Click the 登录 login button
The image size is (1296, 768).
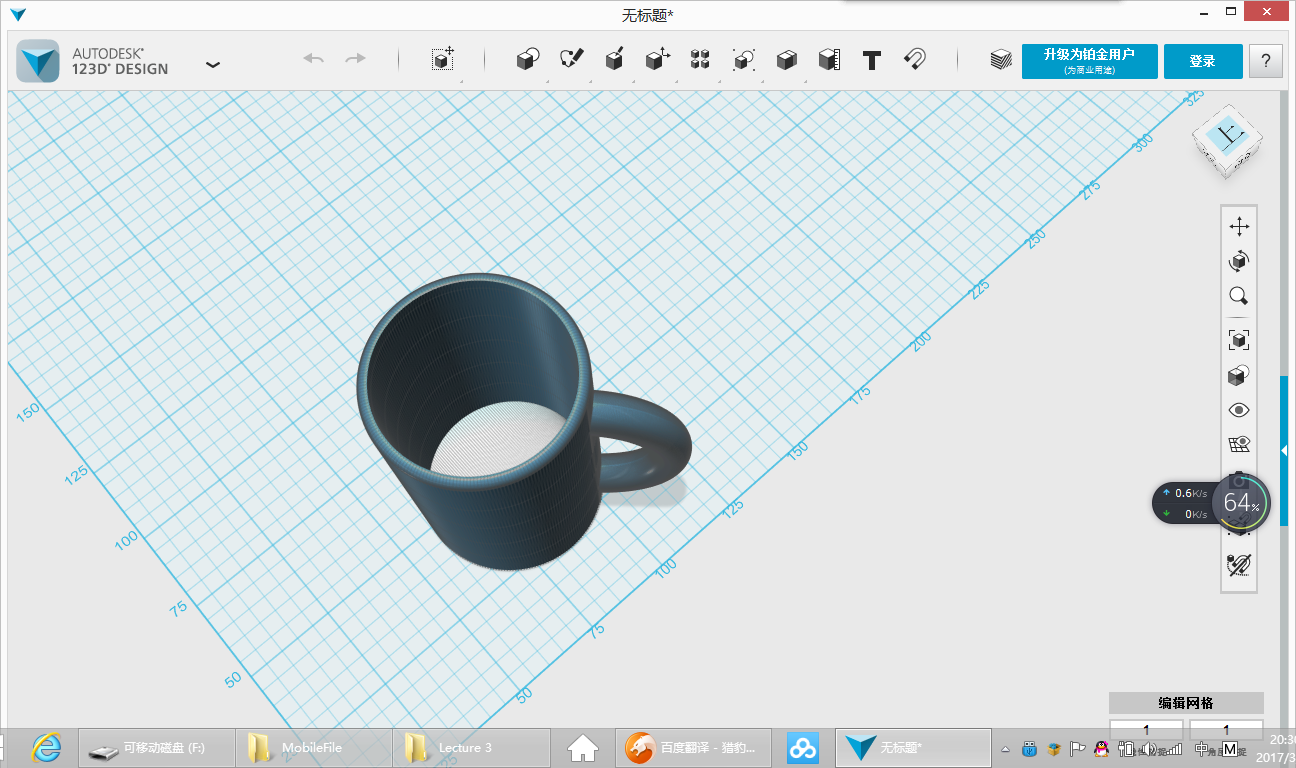(1203, 61)
